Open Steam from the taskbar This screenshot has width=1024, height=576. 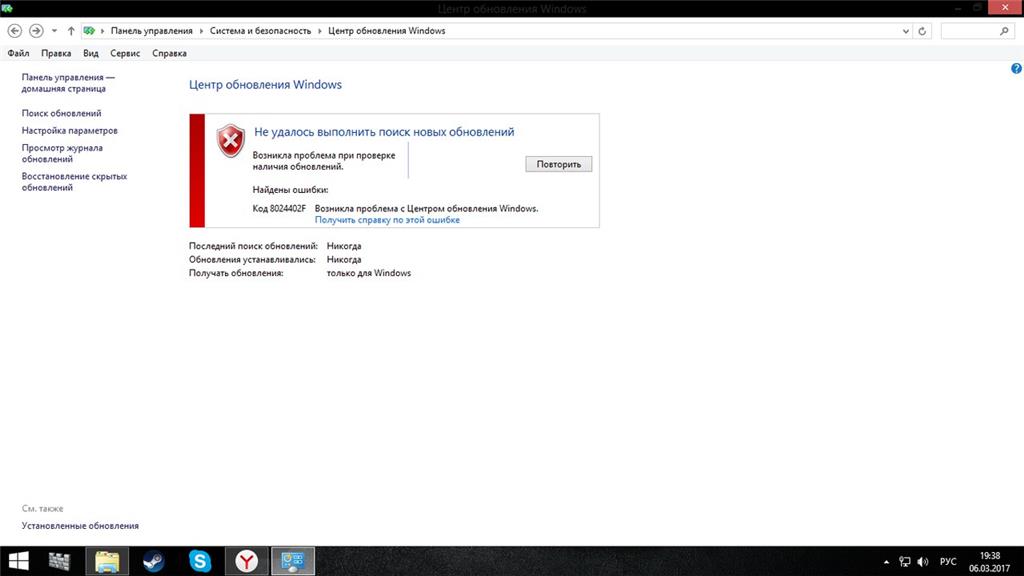153,561
